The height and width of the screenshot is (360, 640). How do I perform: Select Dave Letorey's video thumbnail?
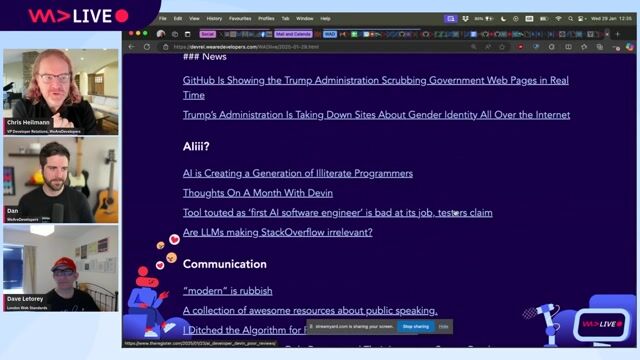pyautogui.click(x=61, y=268)
